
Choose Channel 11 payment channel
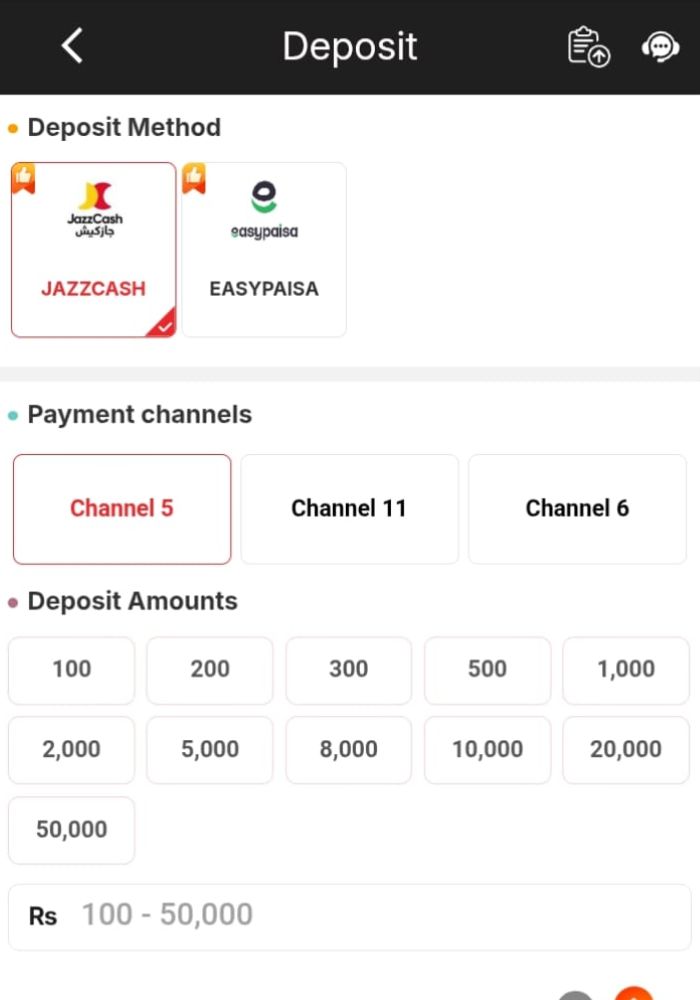coord(349,509)
